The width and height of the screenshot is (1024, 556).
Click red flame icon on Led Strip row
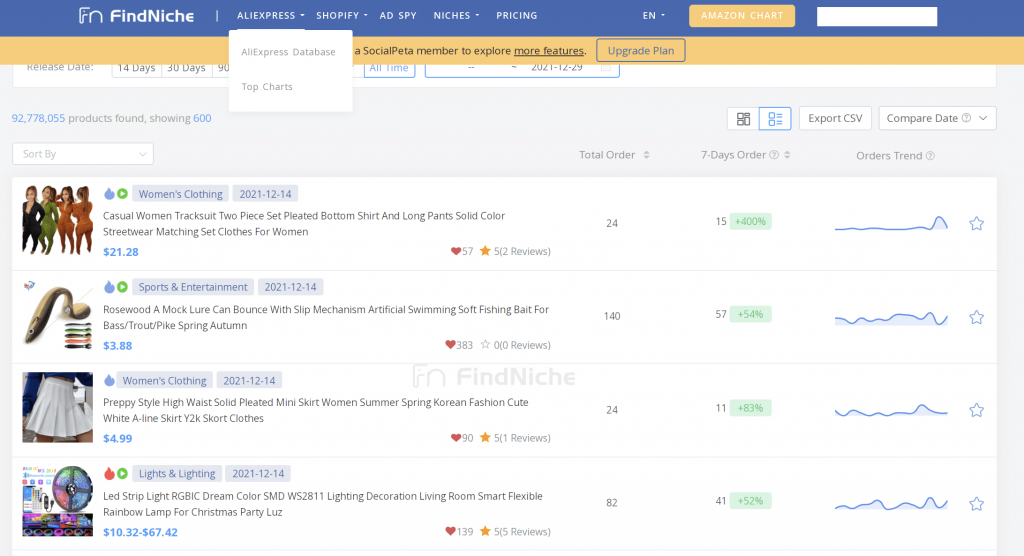tap(109, 473)
